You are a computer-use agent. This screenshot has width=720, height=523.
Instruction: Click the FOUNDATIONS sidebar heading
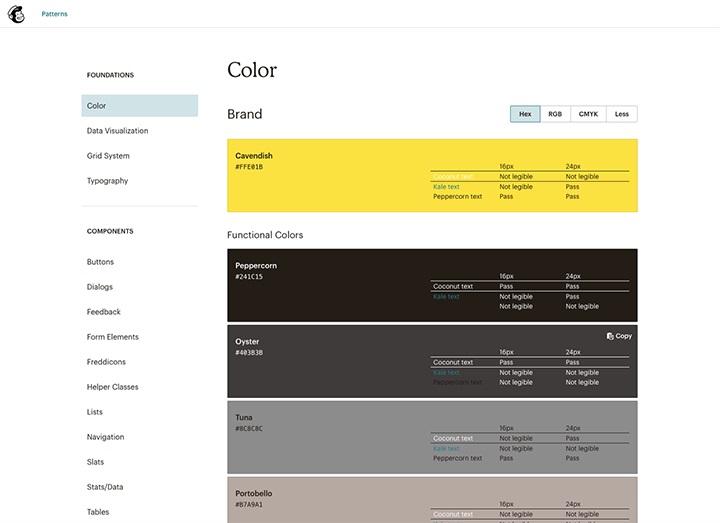click(x=110, y=75)
